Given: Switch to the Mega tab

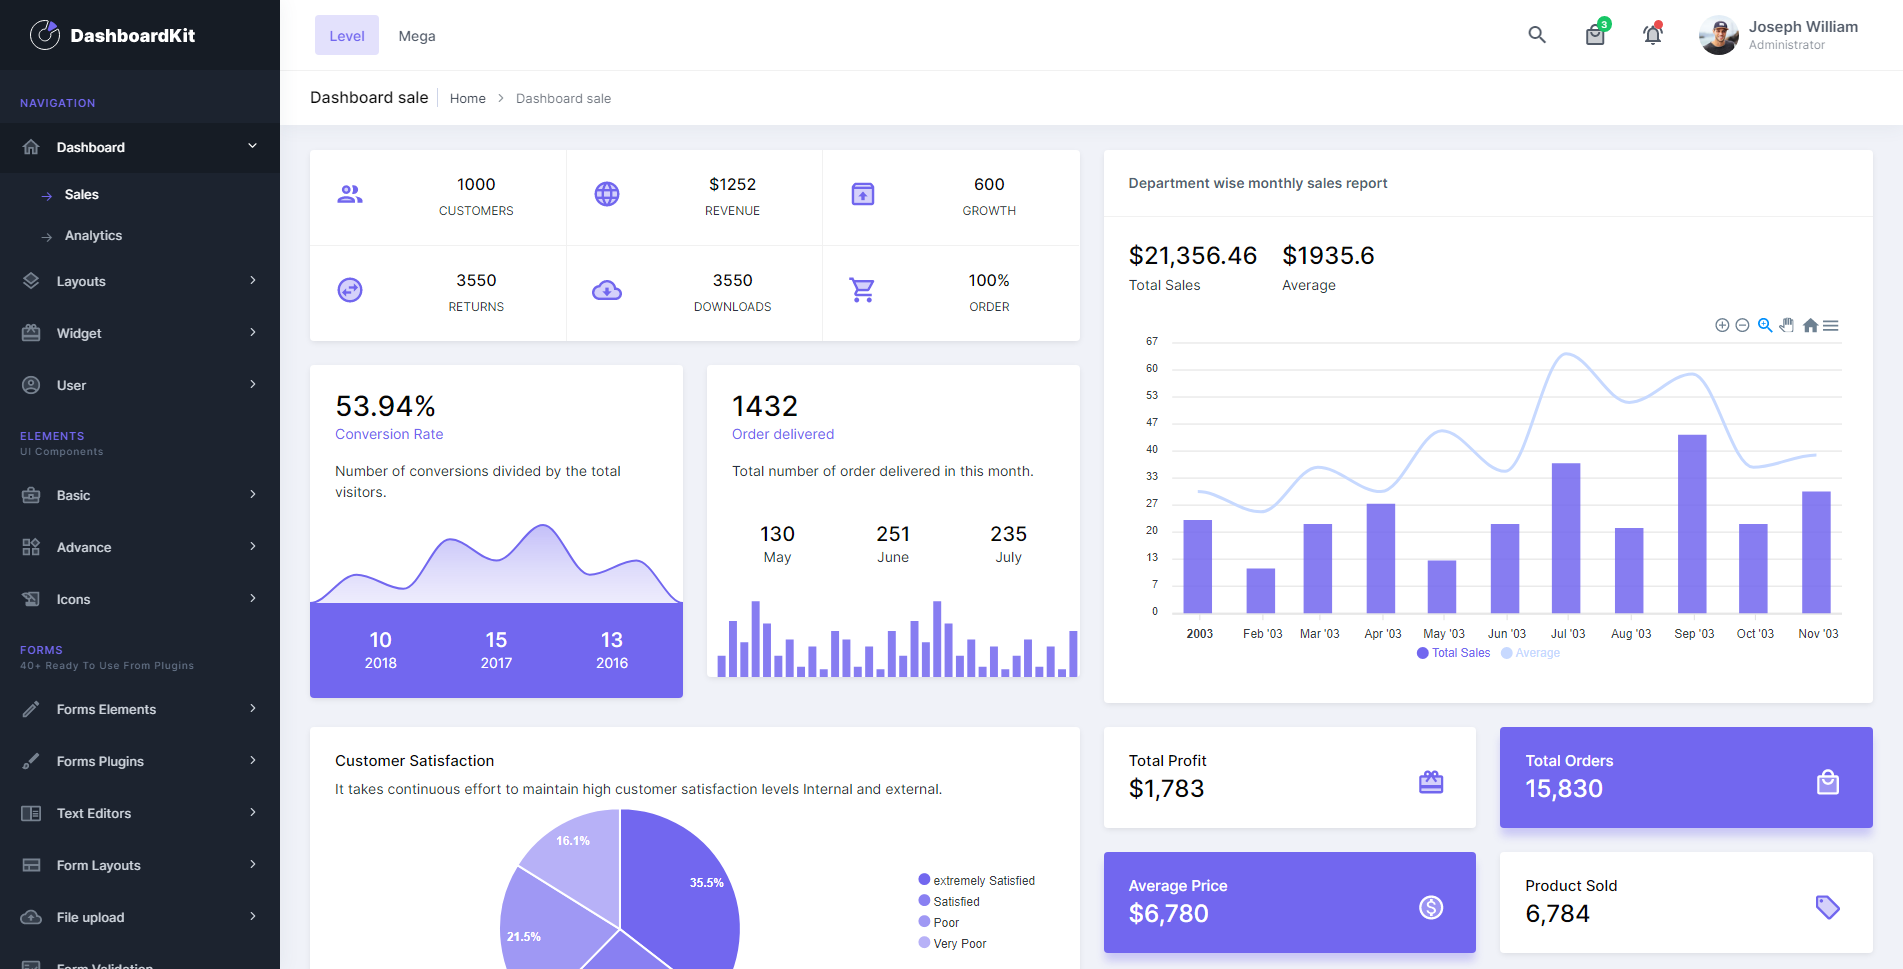Looking at the screenshot, I should click(x=416, y=35).
